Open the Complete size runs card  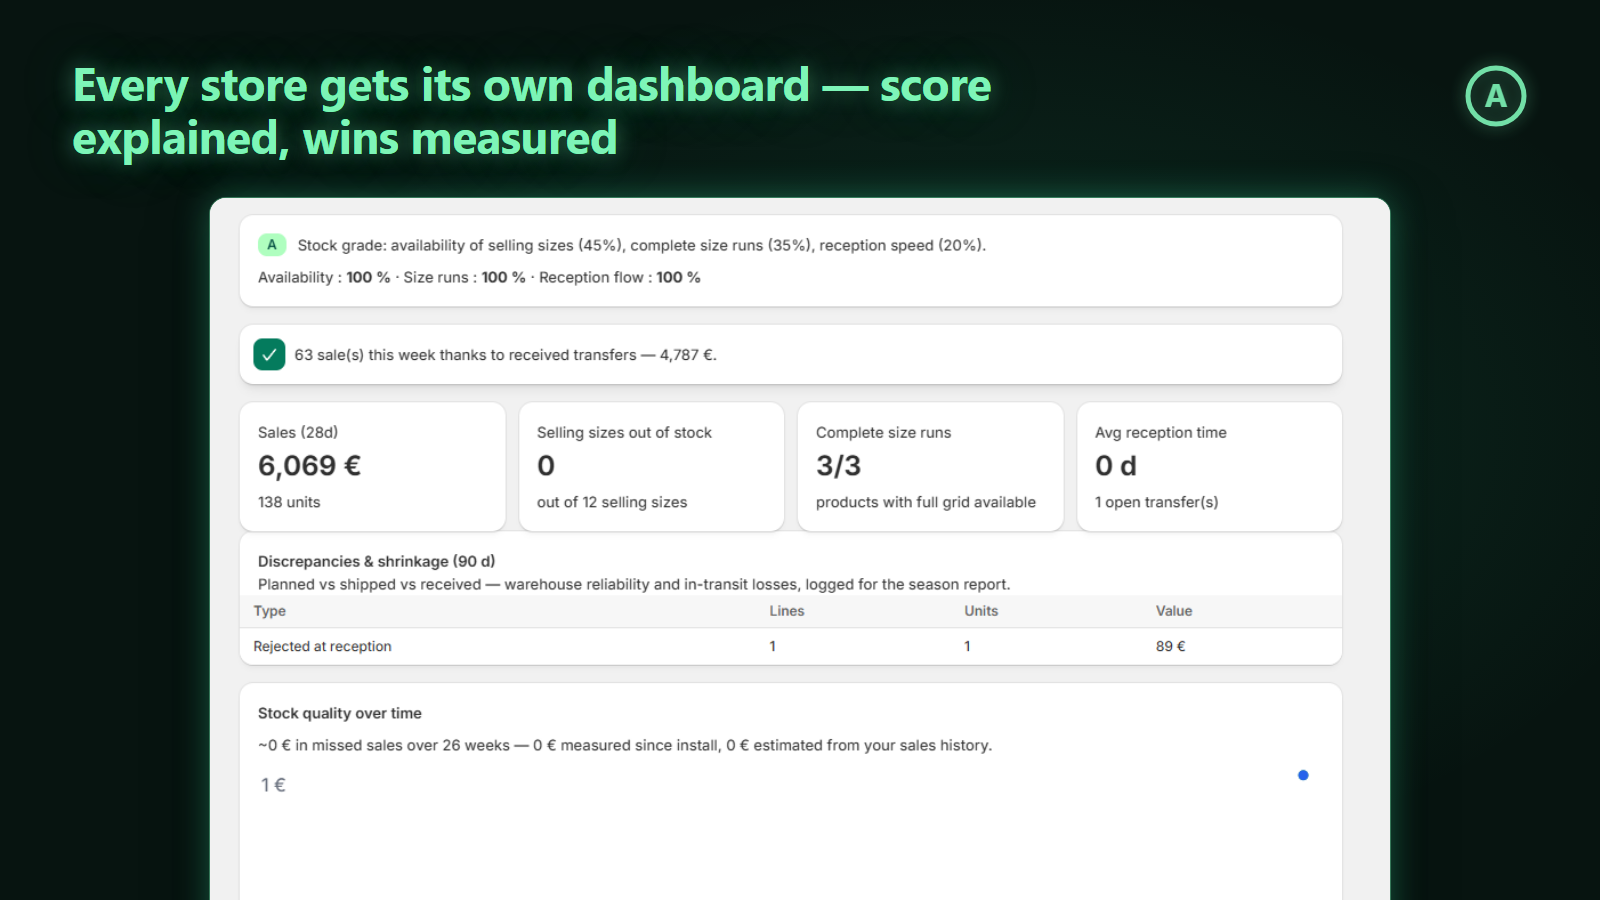click(930, 466)
